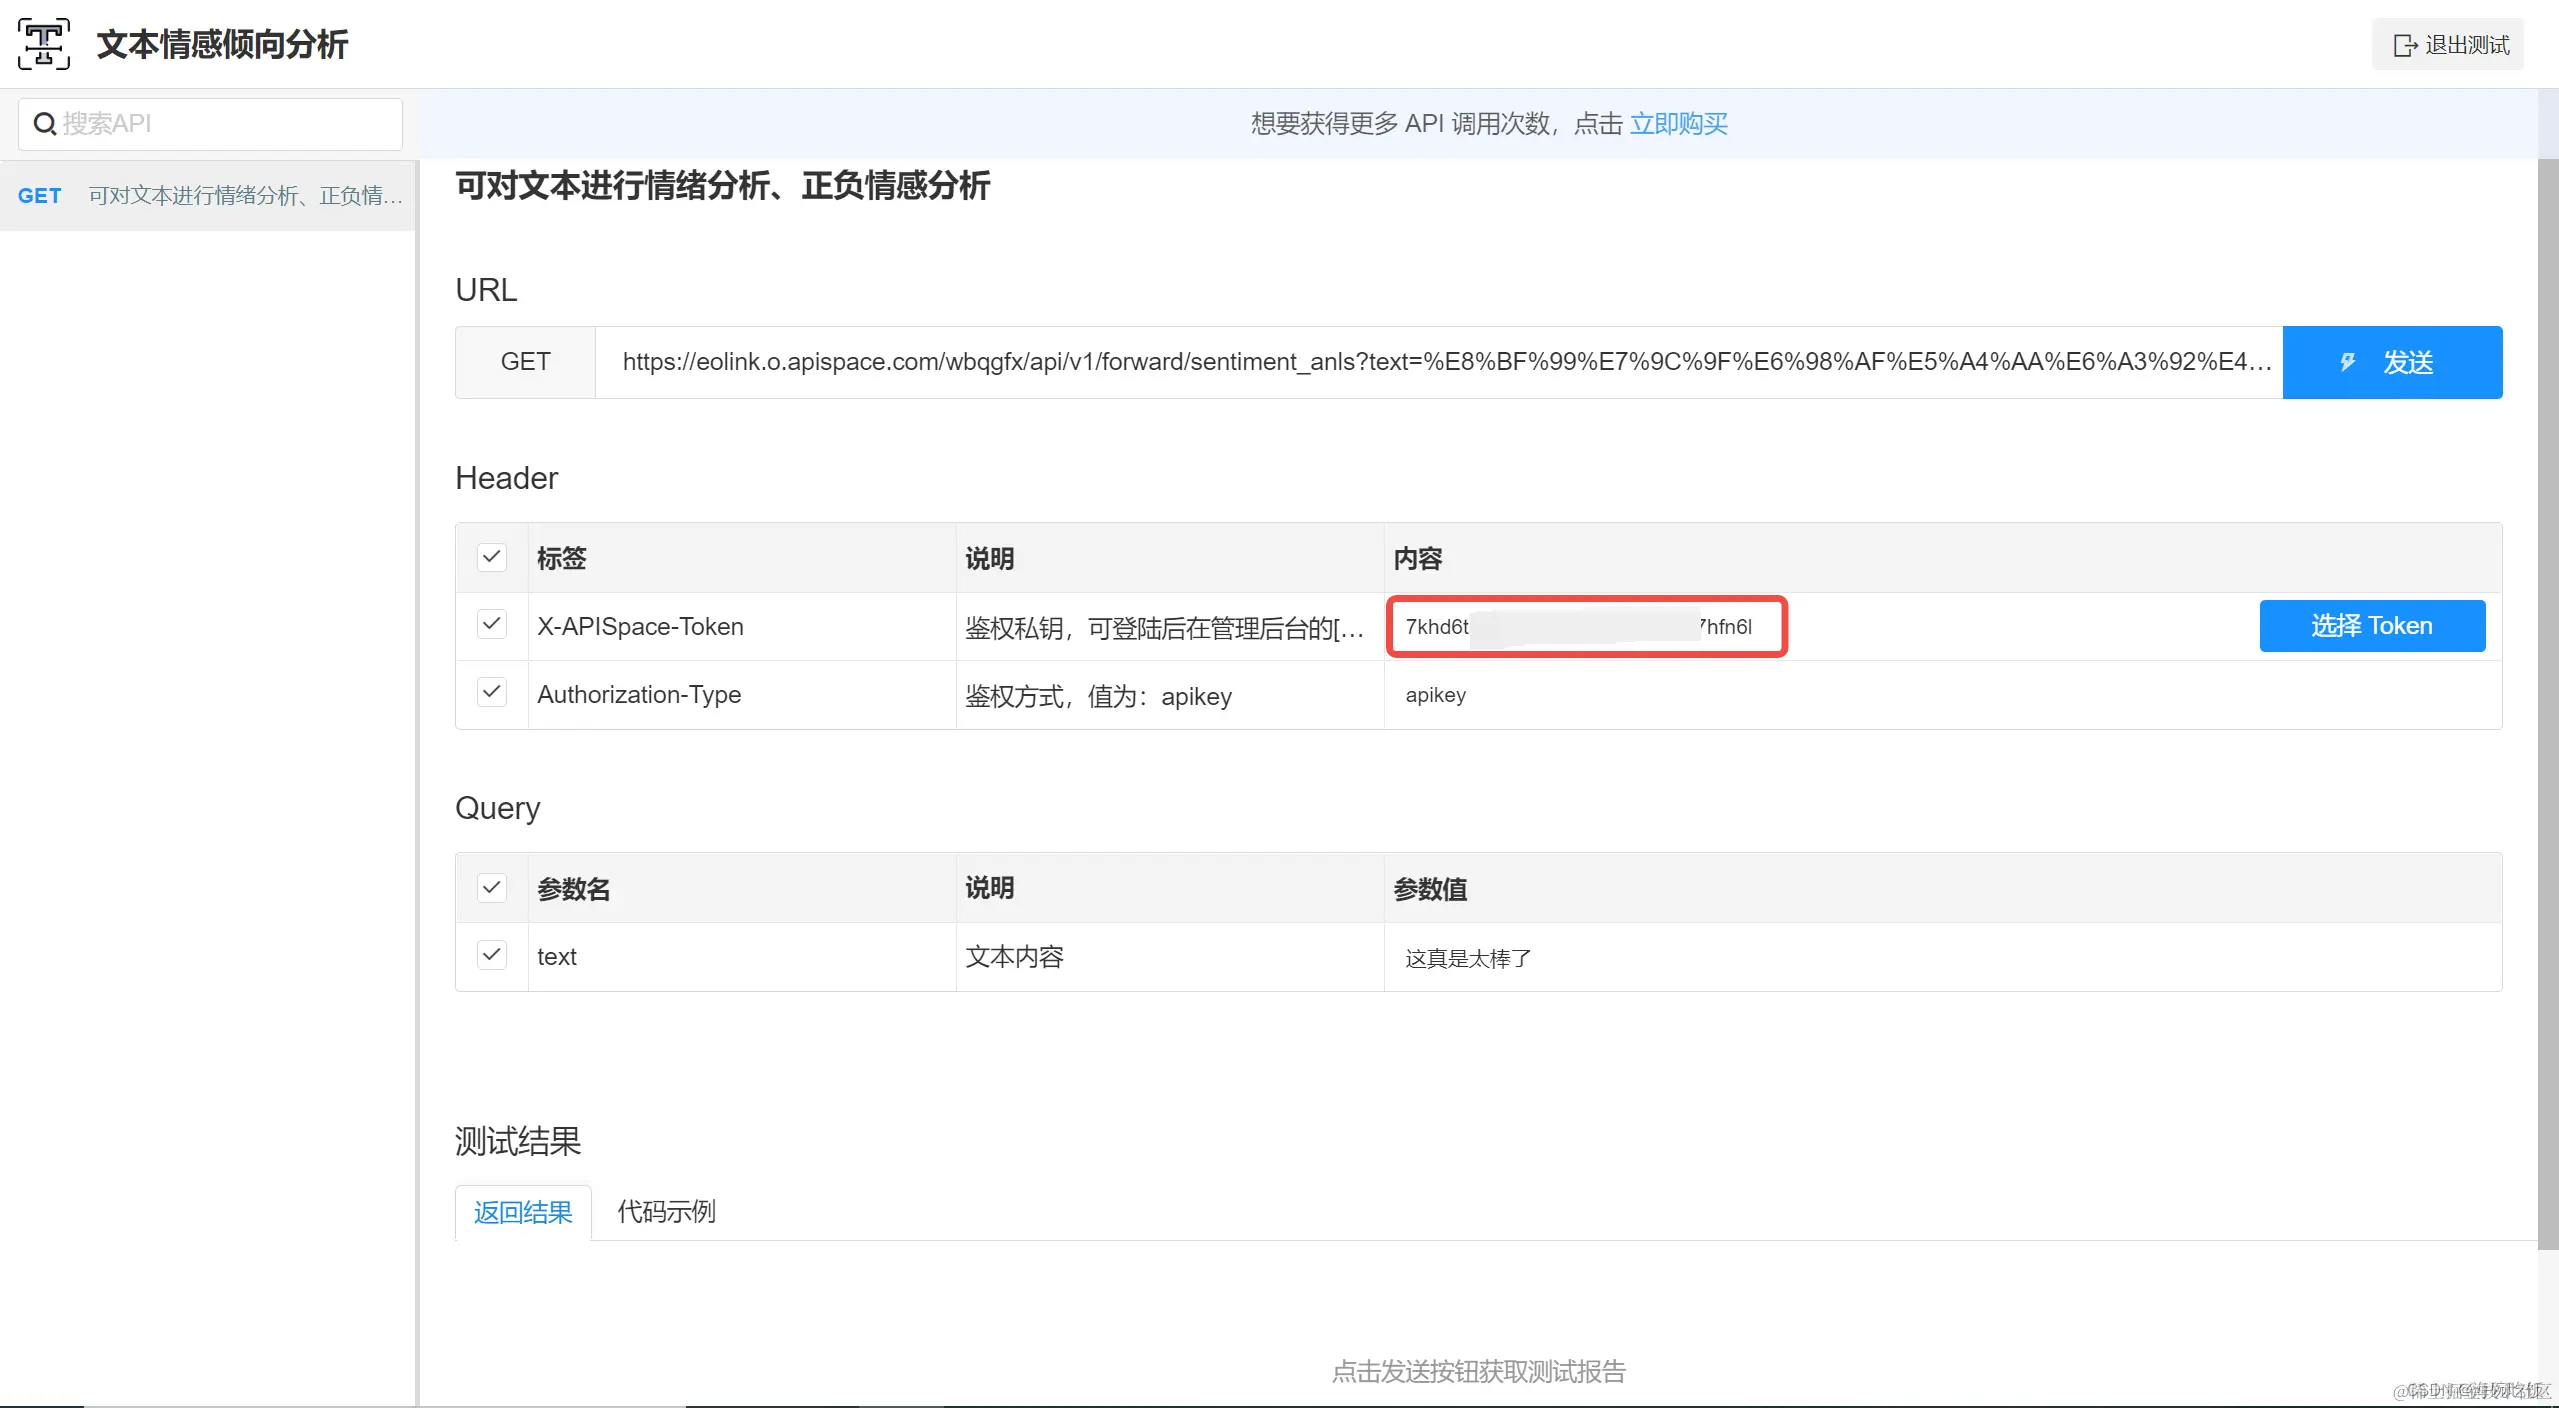Toggle the select-all Header checkbox
This screenshot has width=2559, height=1408.
(x=491, y=557)
